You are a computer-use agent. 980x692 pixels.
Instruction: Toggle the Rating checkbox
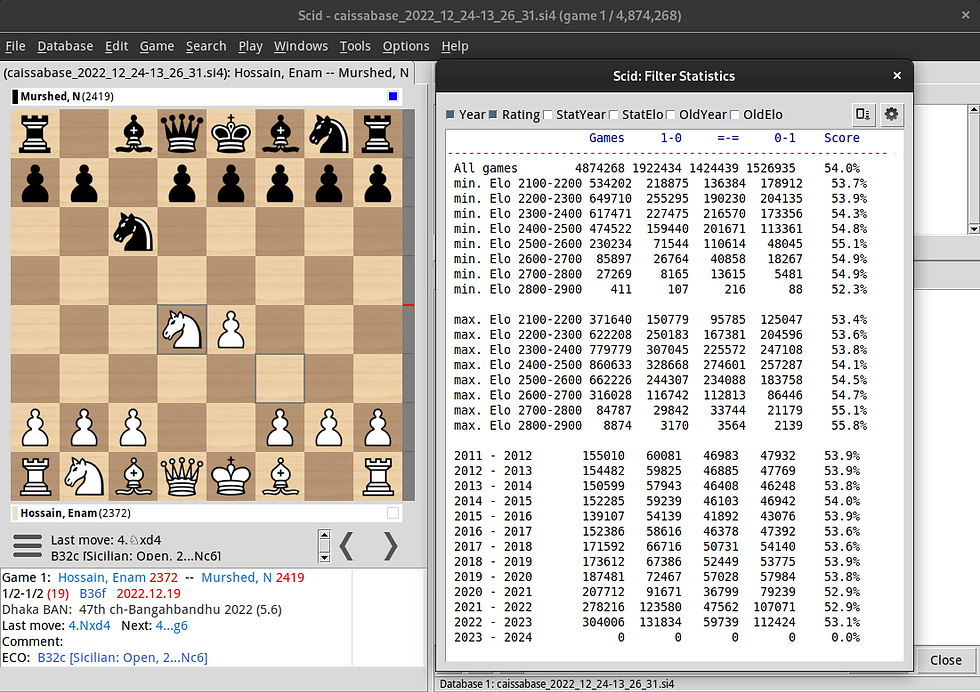click(494, 114)
